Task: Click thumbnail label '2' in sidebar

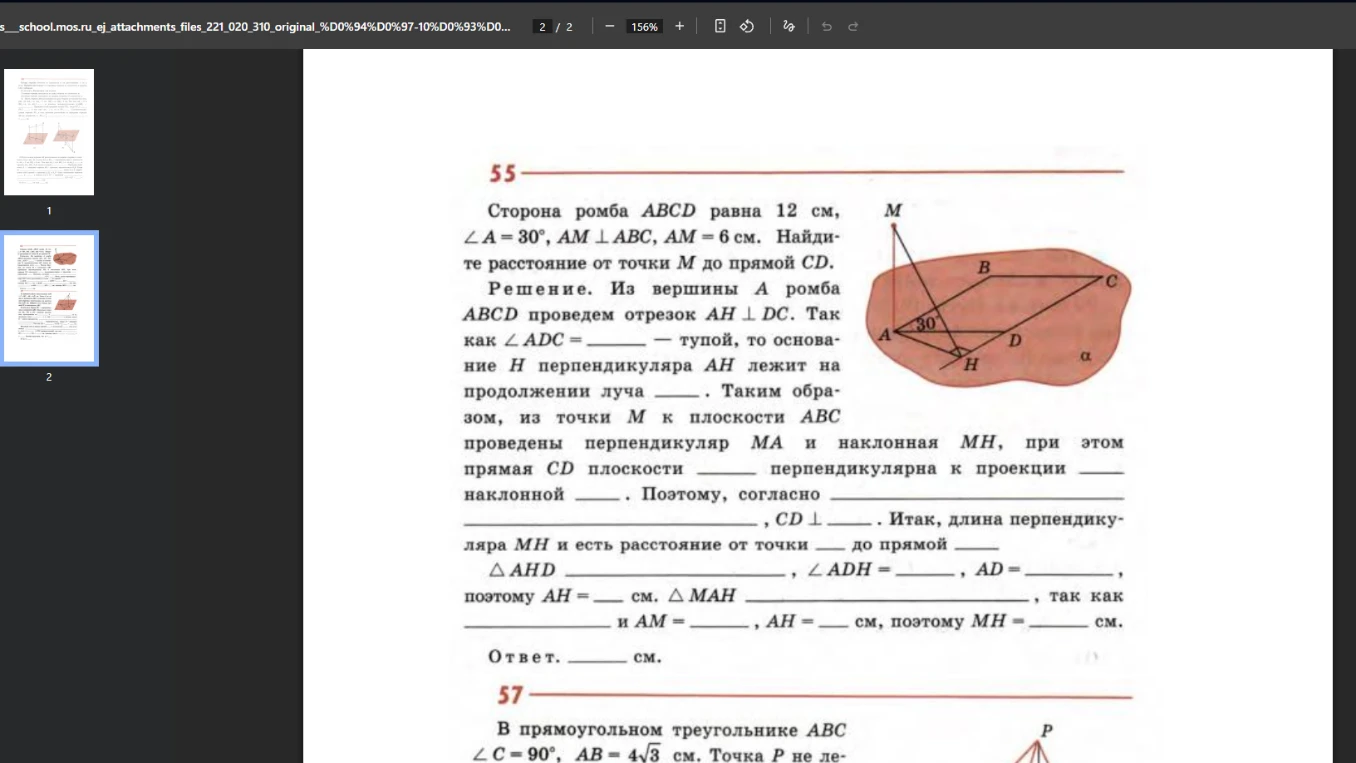Action: point(49,377)
